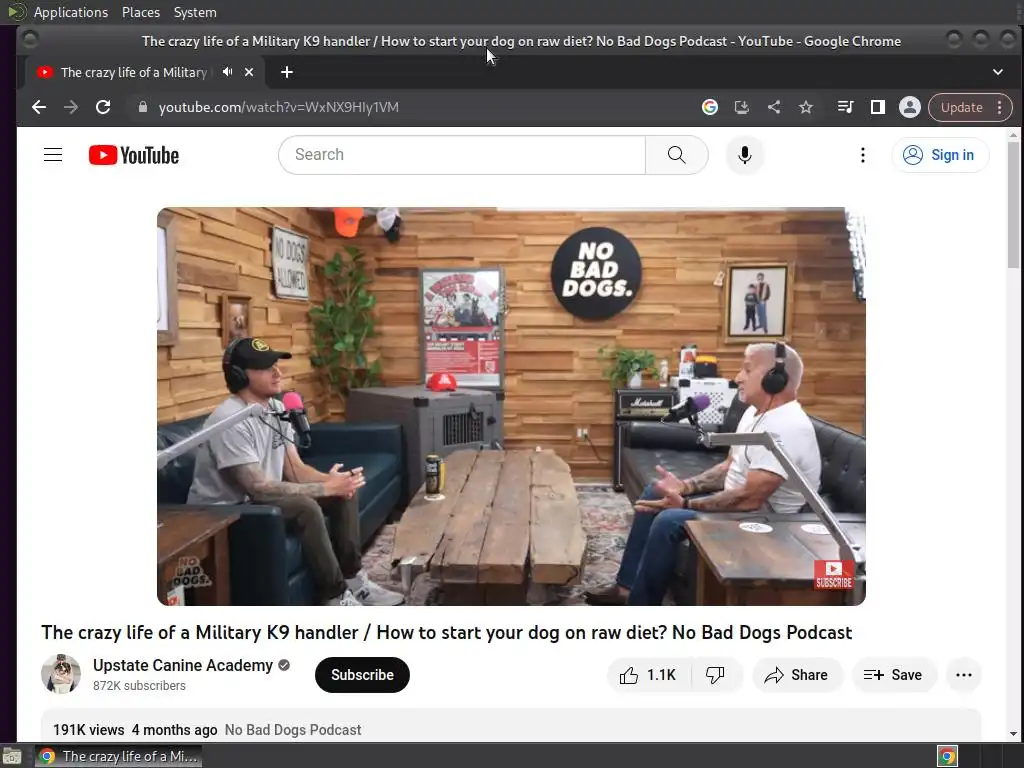The width and height of the screenshot is (1024, 768).
Task: Click the browser forward arrow
Action: click(71, 107)
